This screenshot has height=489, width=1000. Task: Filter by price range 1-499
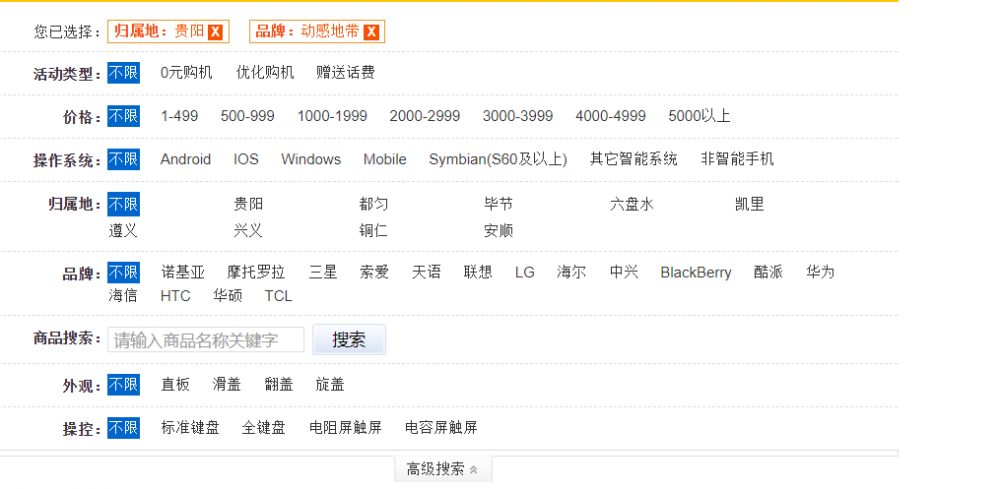coord(179,116)
